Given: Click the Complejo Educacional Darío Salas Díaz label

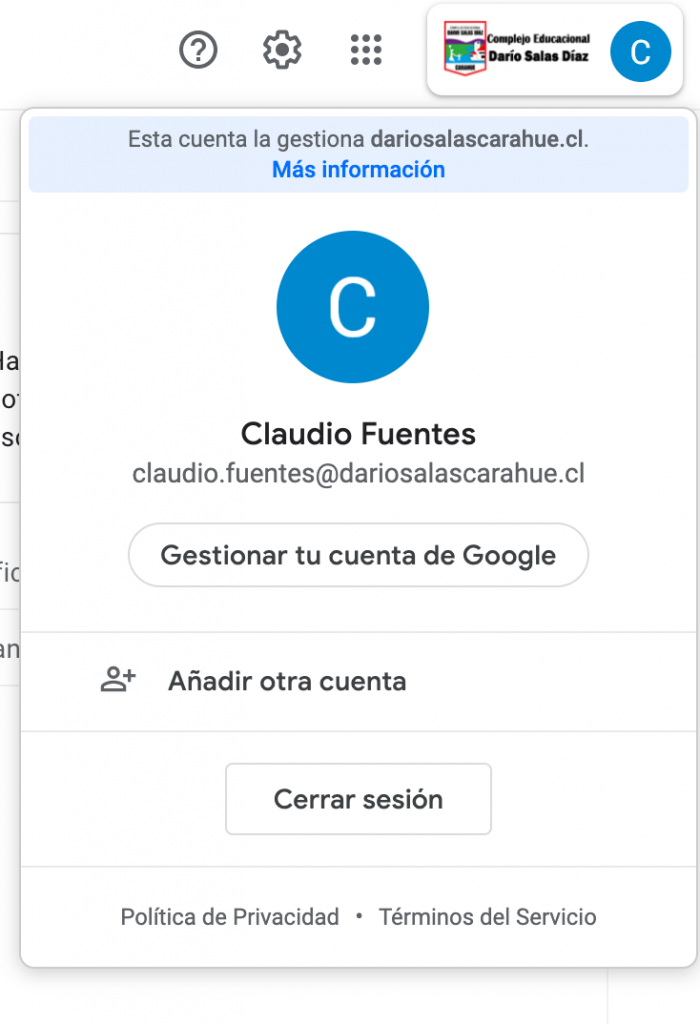Looking at the screenshot, I should pyautogui.click(x=538, y=48).
